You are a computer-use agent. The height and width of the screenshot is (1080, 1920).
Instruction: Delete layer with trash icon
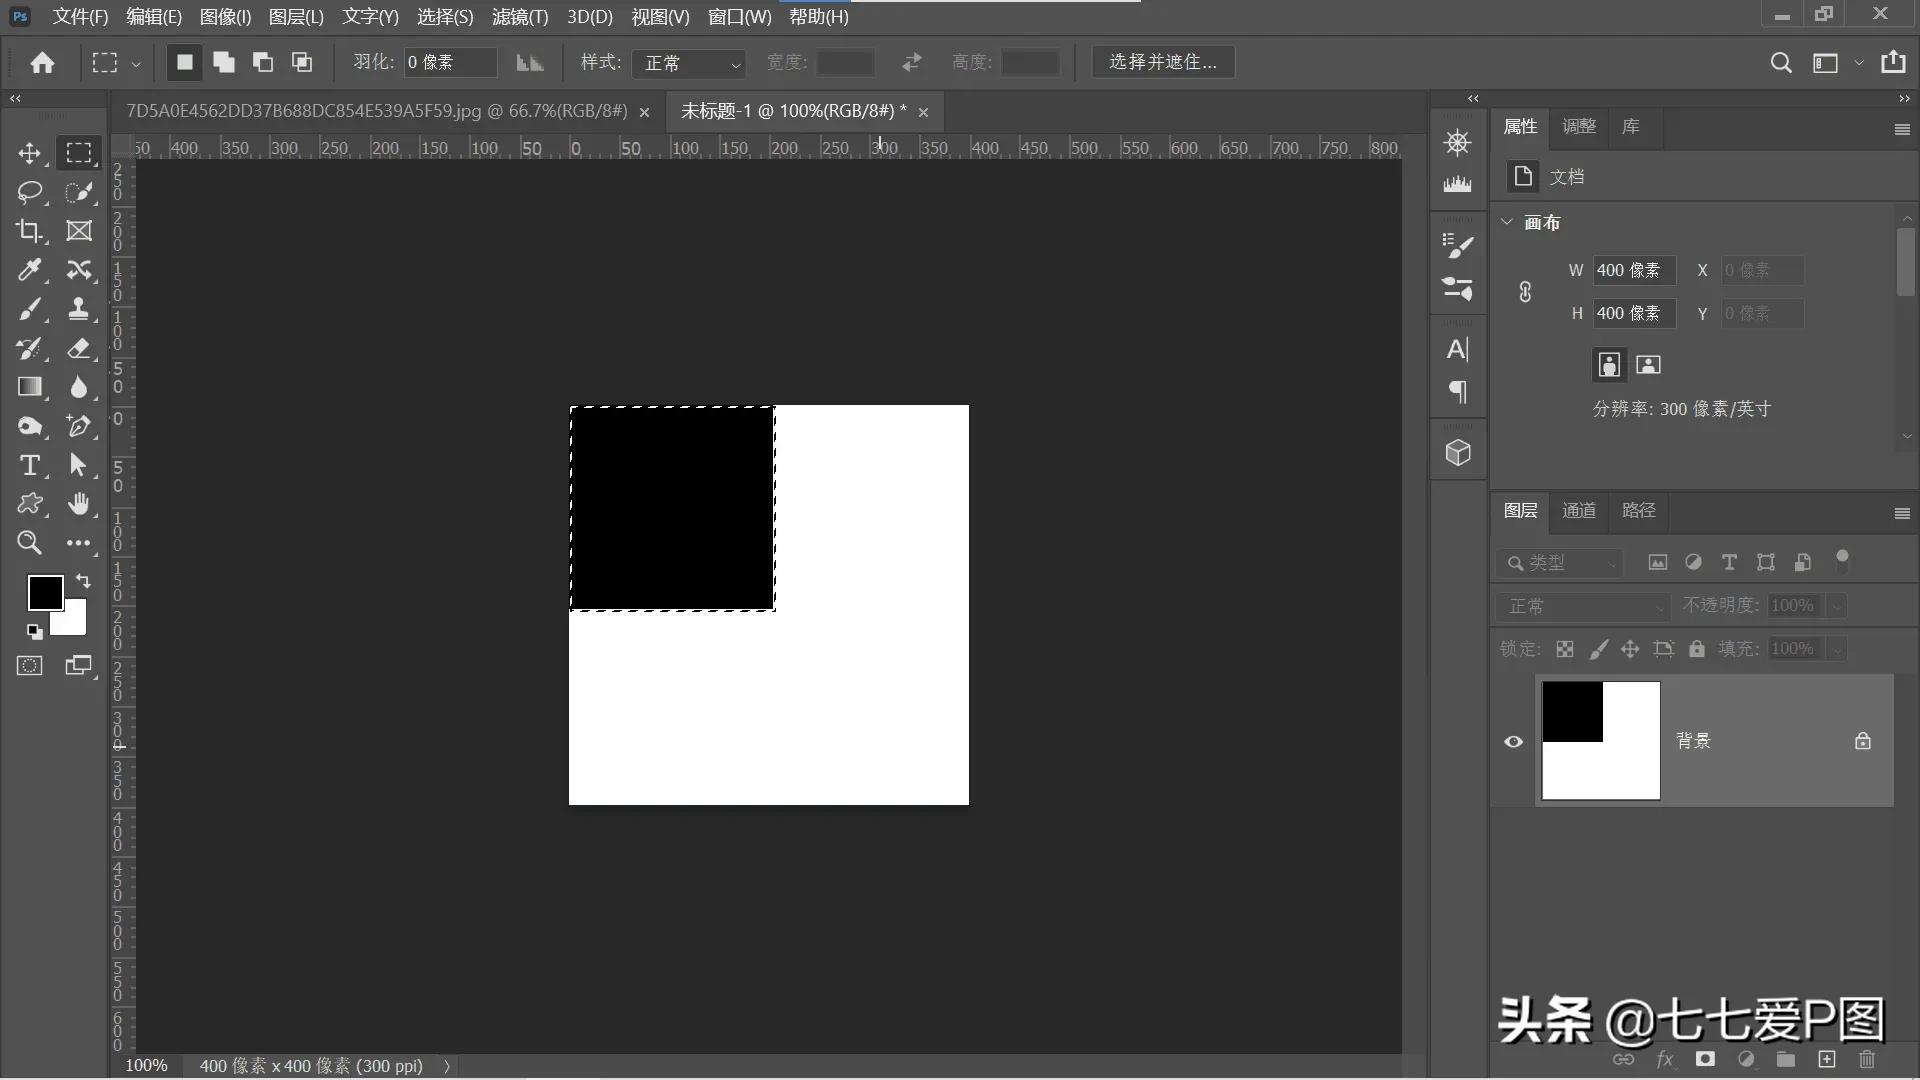[x=1867, y=1059]
